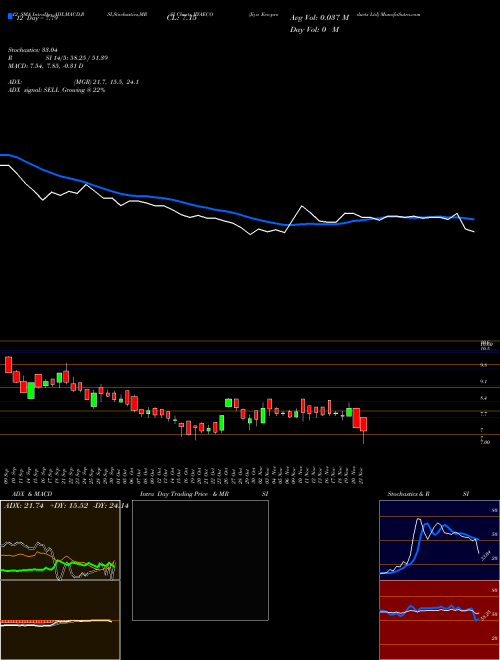Click the 'Day Vol: 0 M' label
Screen dimensions: 500x660
pos(314,30)
